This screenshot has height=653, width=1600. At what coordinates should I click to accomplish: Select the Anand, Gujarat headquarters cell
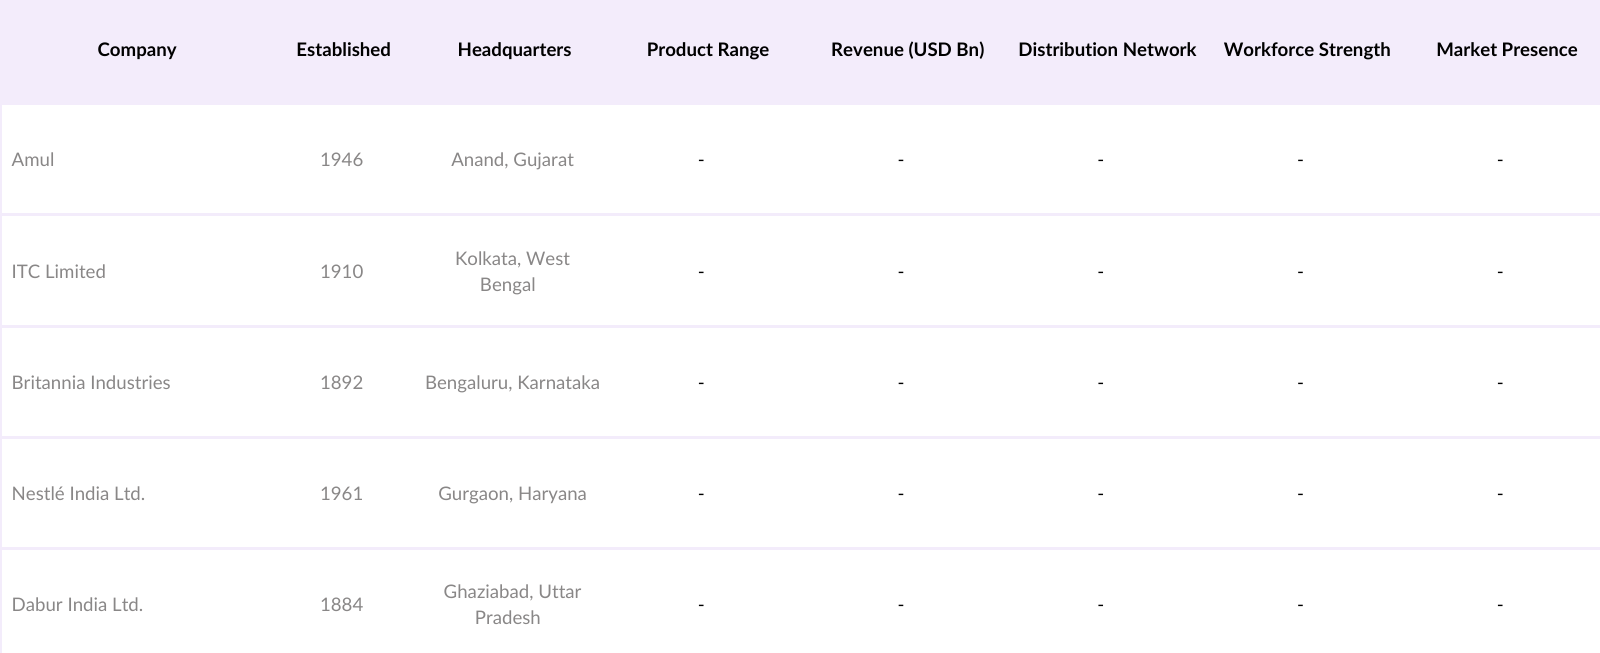coord(512,160)
